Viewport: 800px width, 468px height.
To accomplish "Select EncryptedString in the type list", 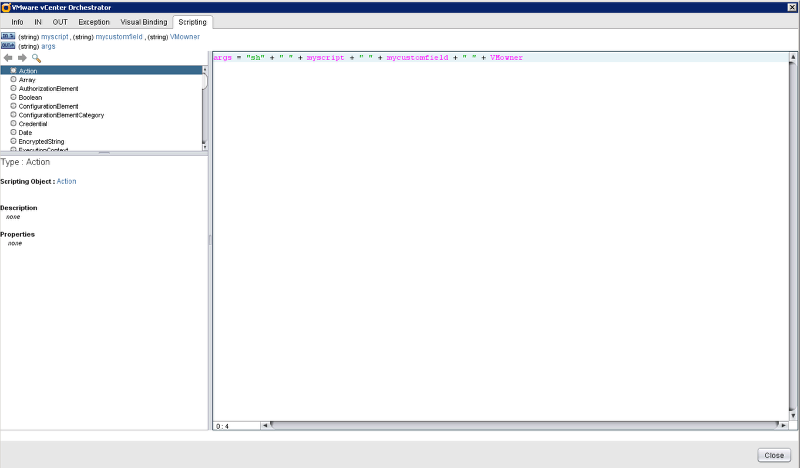I will 41,142.
